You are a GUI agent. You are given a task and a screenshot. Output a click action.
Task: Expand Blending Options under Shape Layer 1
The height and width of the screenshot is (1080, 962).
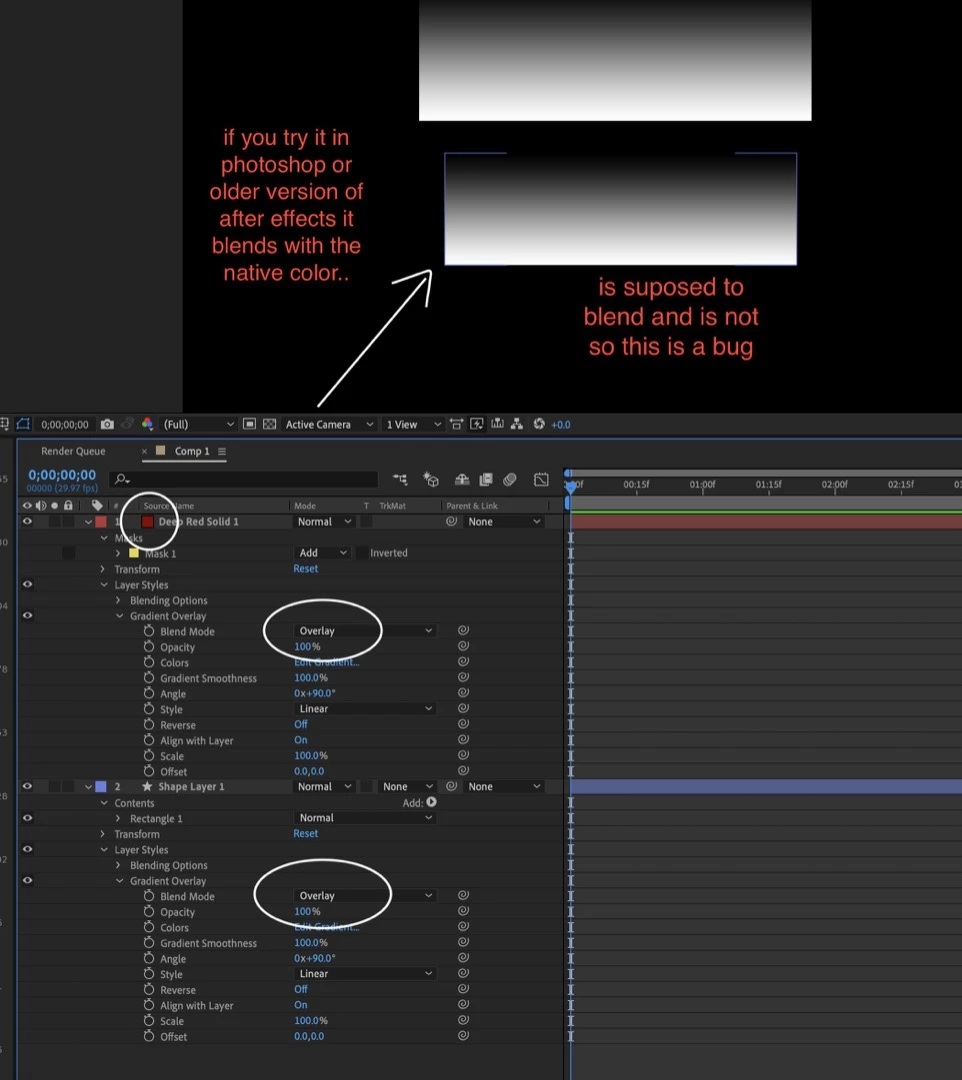tap(118, 865)
